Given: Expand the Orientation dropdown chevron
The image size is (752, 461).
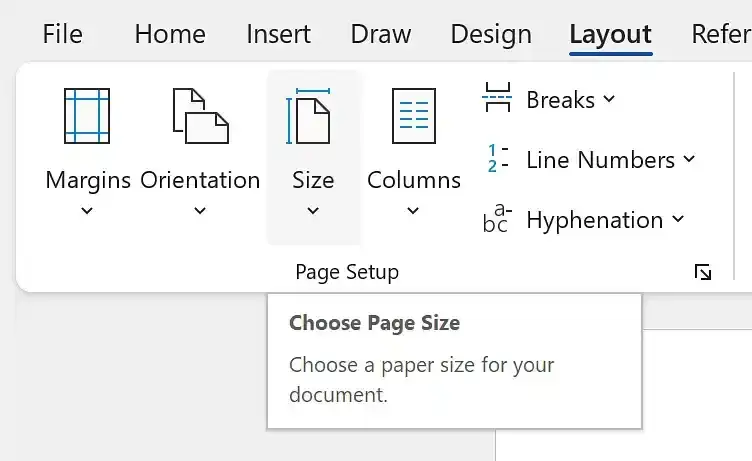Looking at the screenshot, I should [200, 210].
